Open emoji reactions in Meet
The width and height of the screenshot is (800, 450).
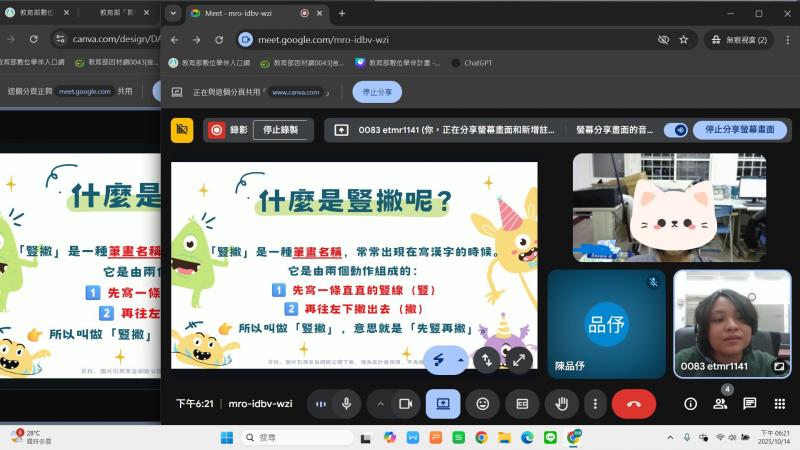(483, 404)
